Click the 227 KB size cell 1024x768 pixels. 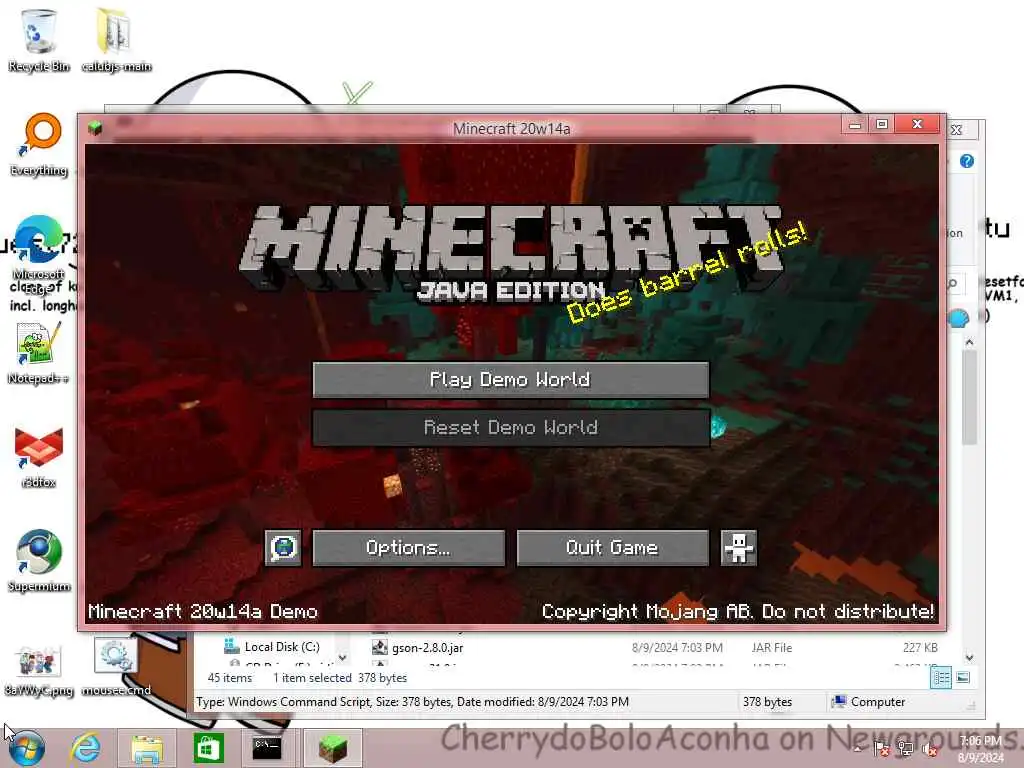point(920,648)
